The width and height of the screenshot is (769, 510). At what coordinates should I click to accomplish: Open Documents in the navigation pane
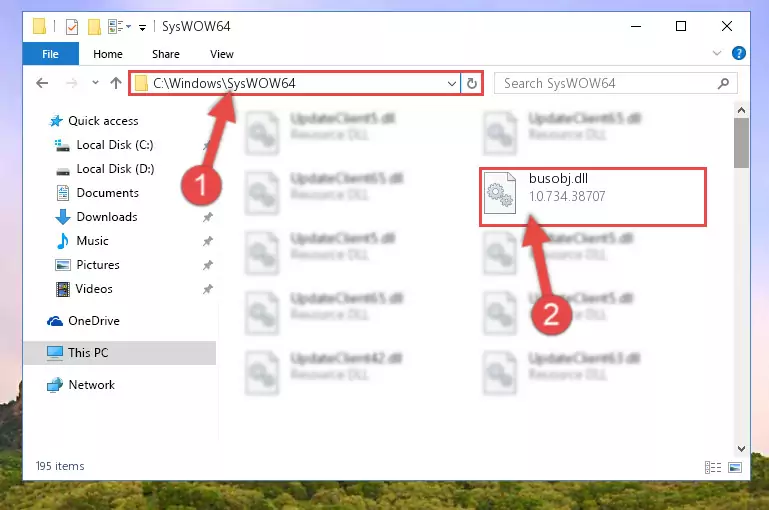click(x=107, y=193)
